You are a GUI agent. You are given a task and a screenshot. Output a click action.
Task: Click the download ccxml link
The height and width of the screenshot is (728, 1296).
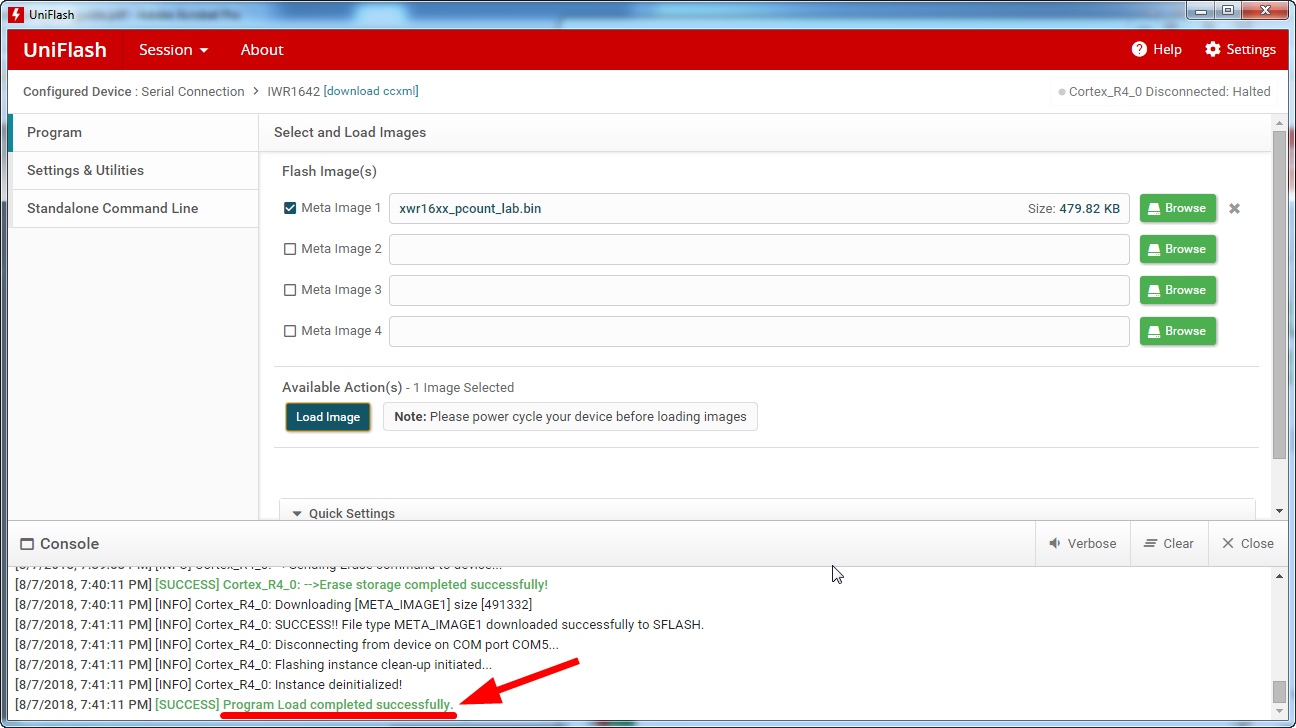(x=371, y=91)
